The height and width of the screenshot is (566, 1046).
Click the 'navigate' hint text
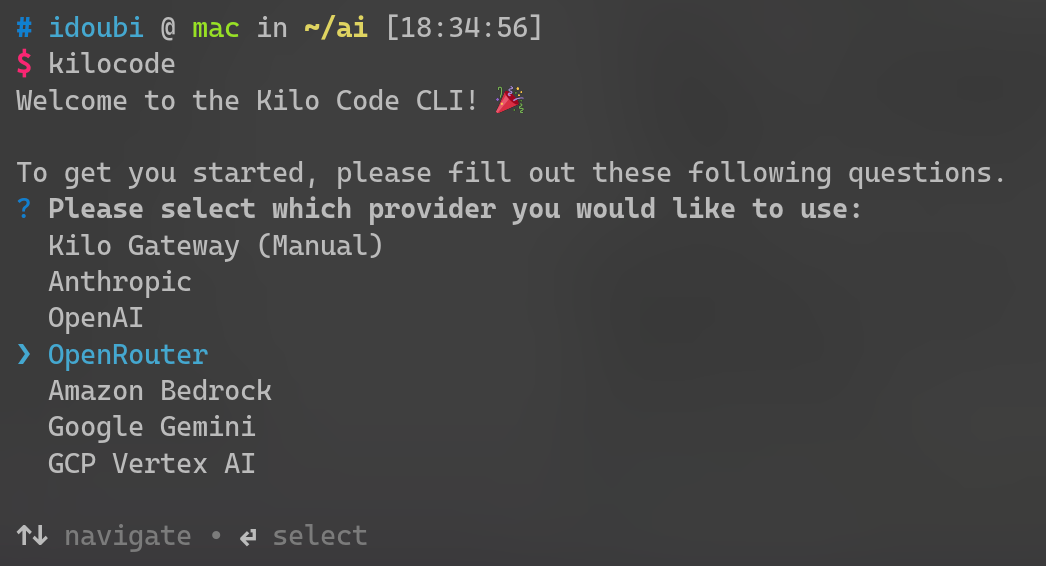coord(127,536)
